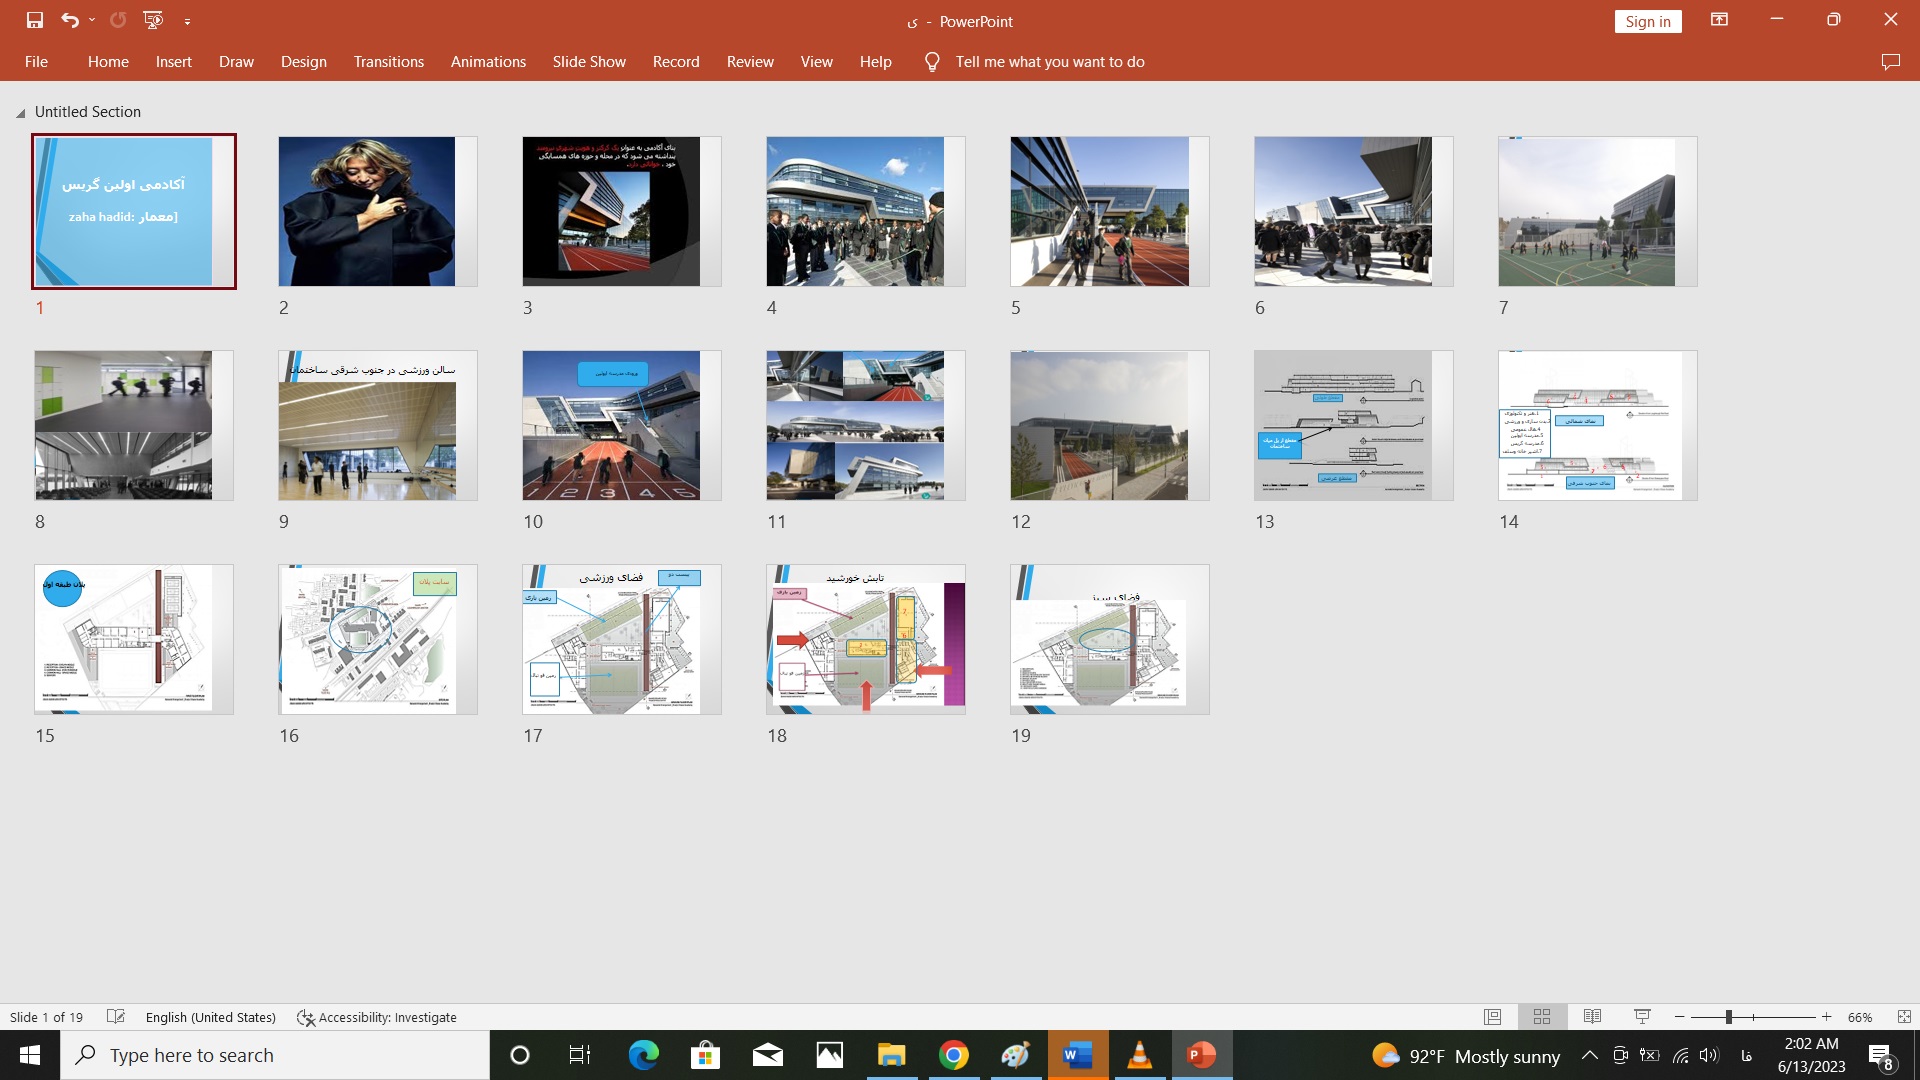This screenshot has width=1920, height=1080.
Task: Open the Transitions tab
Action: point(388,62)
